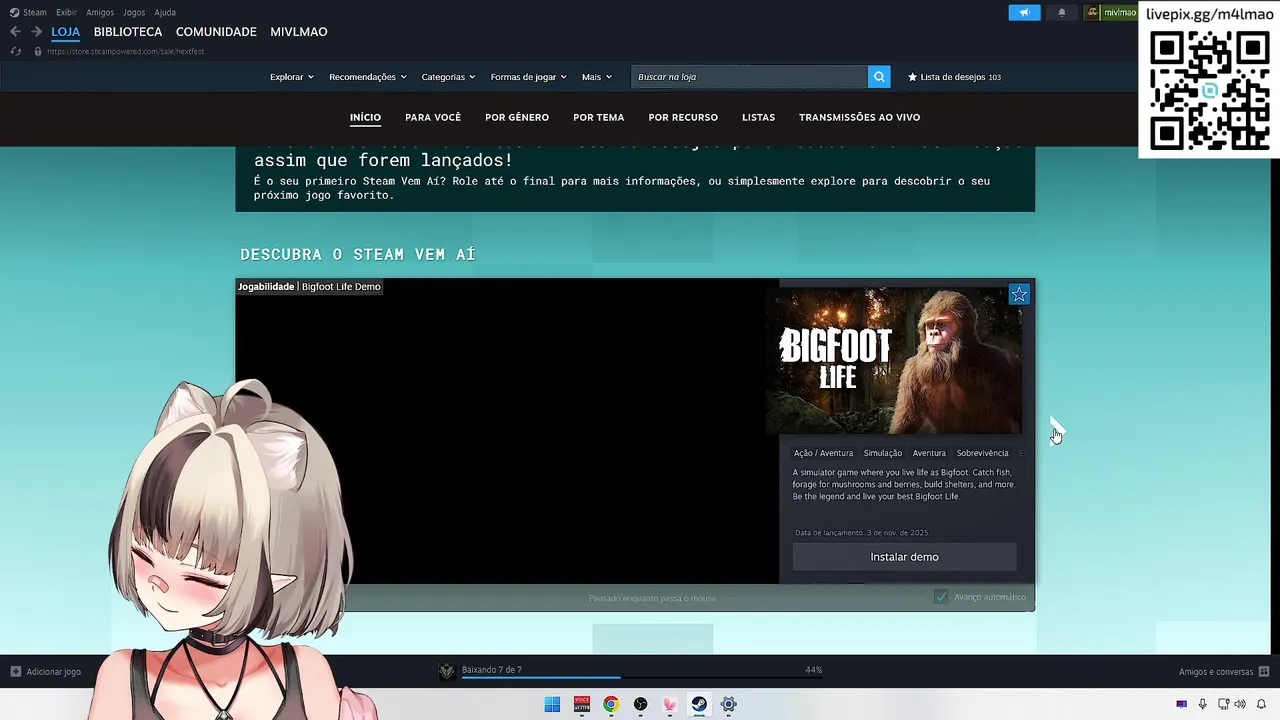
Task: Click Instalar demo button
Action: pyautogui.click(x=904, y=557)
